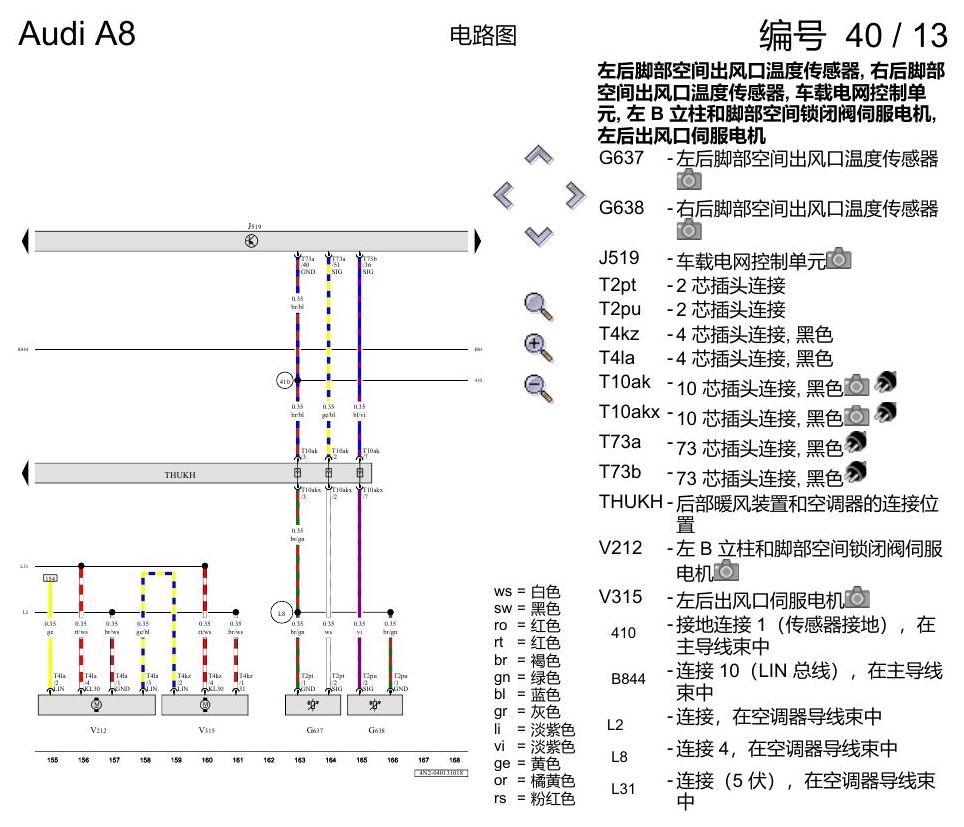Click the down navigation arrow
The height and width of the screenshot is (827, 964).
pos(539,235)
